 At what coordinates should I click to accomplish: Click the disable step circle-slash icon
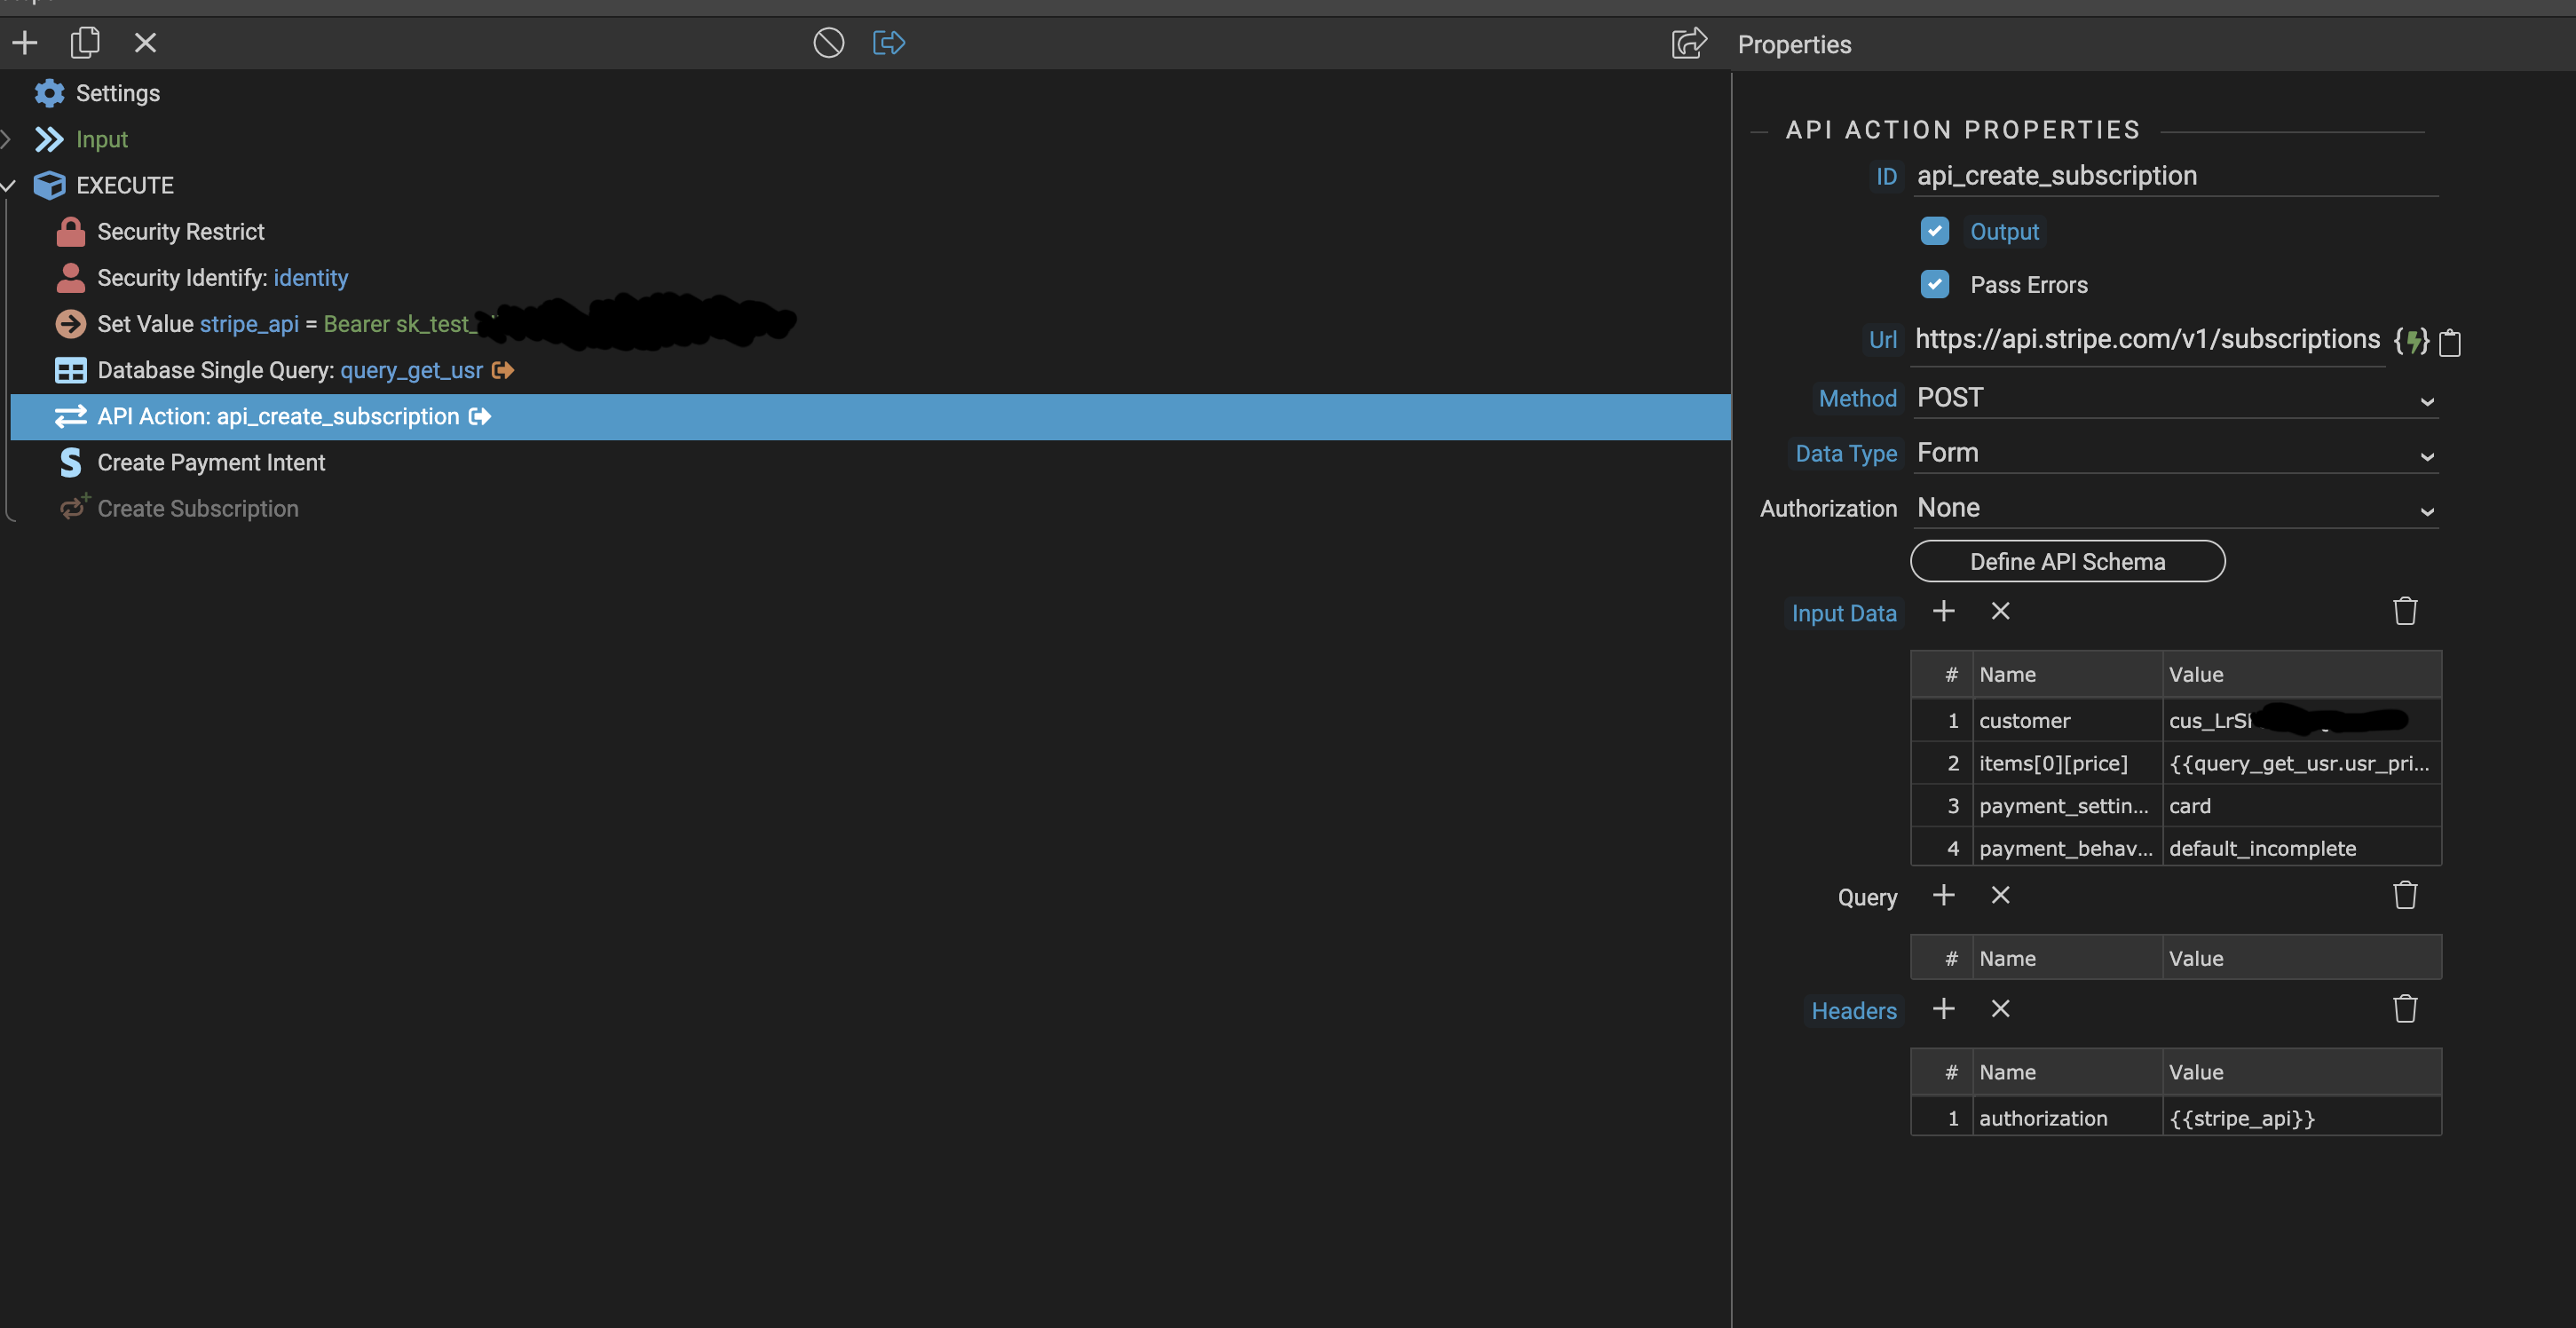(828, 42)
